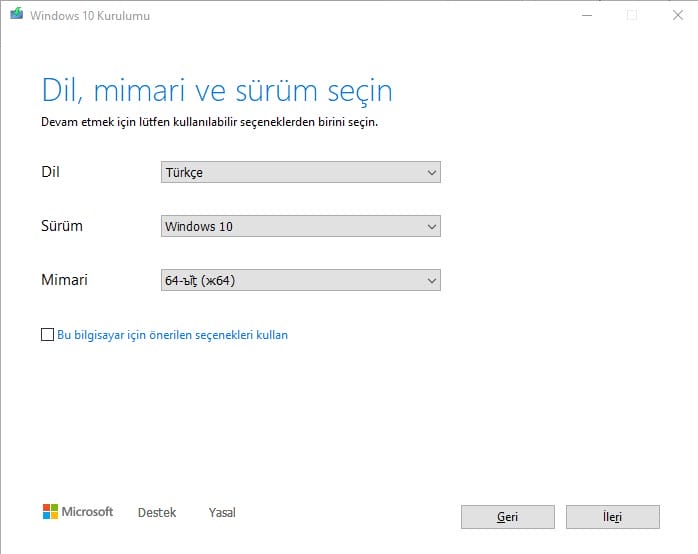
Task: Click the 'Bu bilgisayar için önerilen seçenekleri kullan' label
Action: (172, 336)
